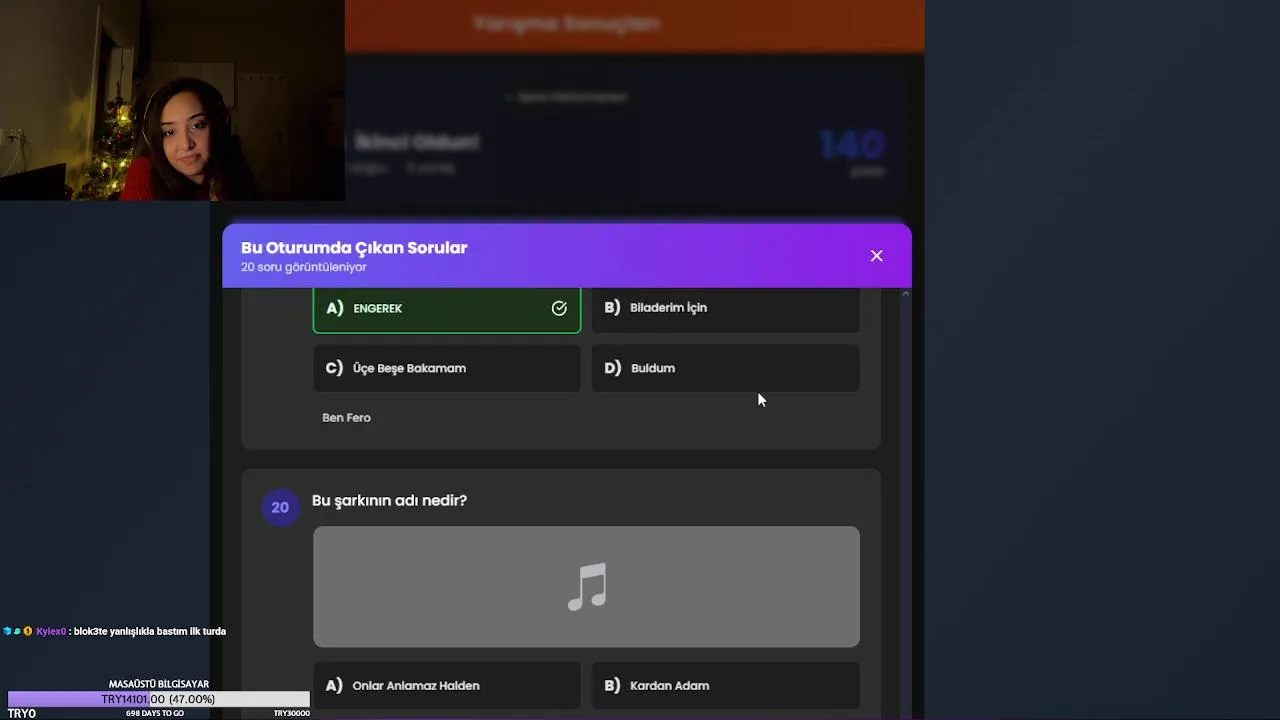Select answer D) Buldum
This screenshot has width=1280, height=720.
[726, 368]
